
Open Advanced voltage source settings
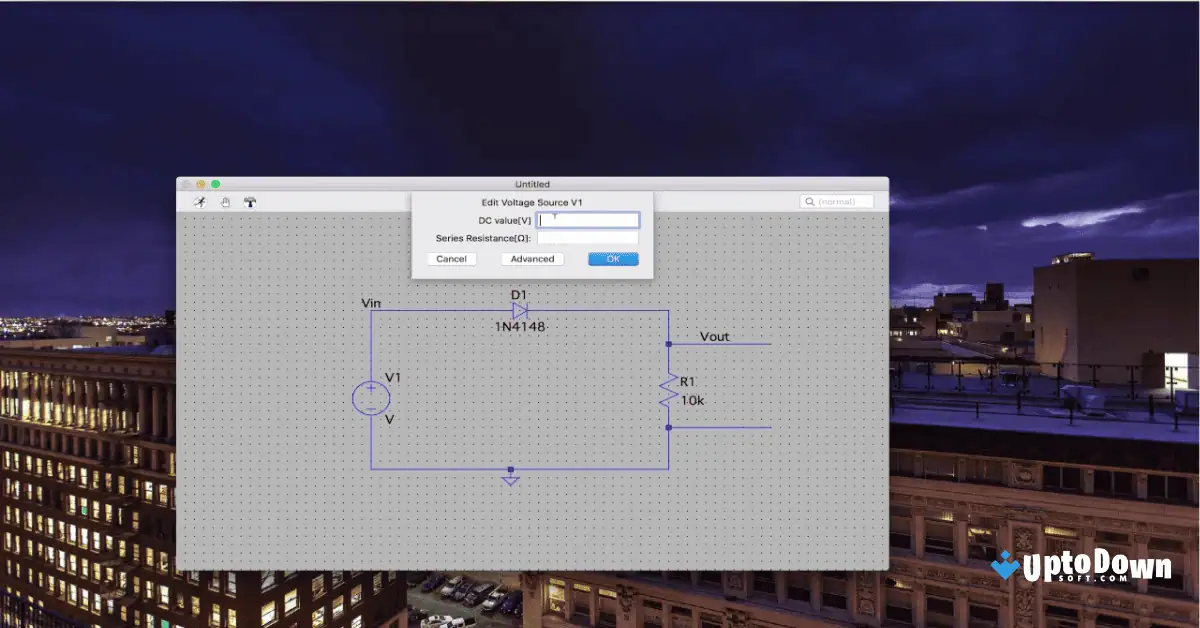click(x=531, y=258)
